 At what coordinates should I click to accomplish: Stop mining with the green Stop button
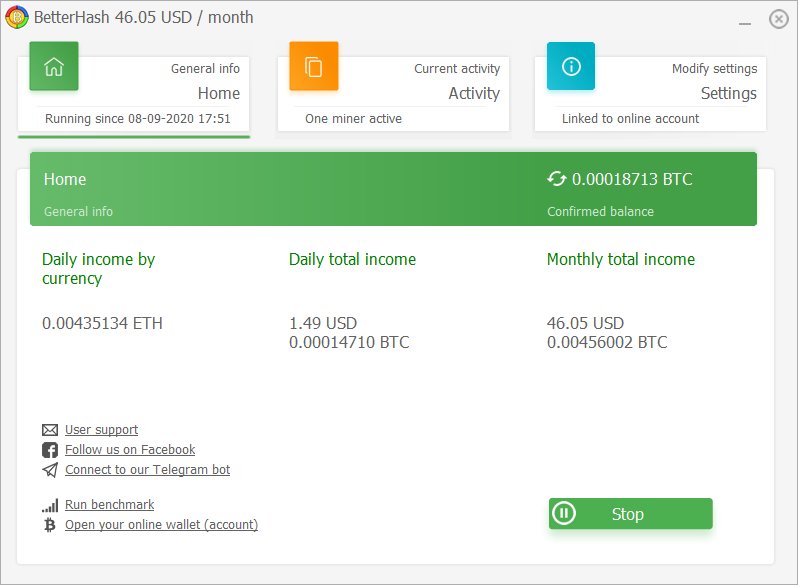[631, 514]
